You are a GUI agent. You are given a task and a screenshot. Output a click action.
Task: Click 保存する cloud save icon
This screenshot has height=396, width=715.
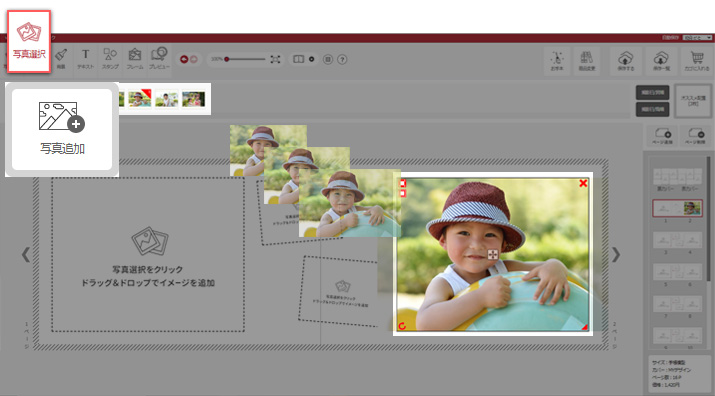[626, 61]
